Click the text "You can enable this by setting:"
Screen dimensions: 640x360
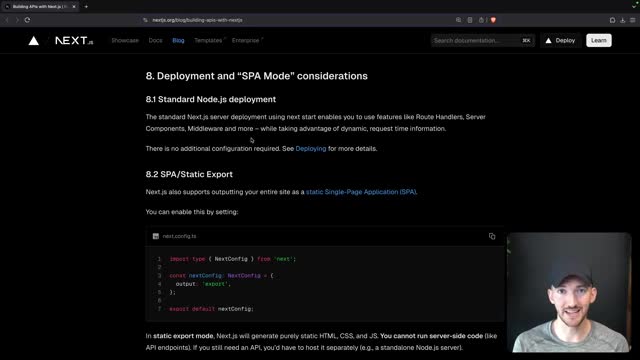pyautogui.click(x=192, y=212)
